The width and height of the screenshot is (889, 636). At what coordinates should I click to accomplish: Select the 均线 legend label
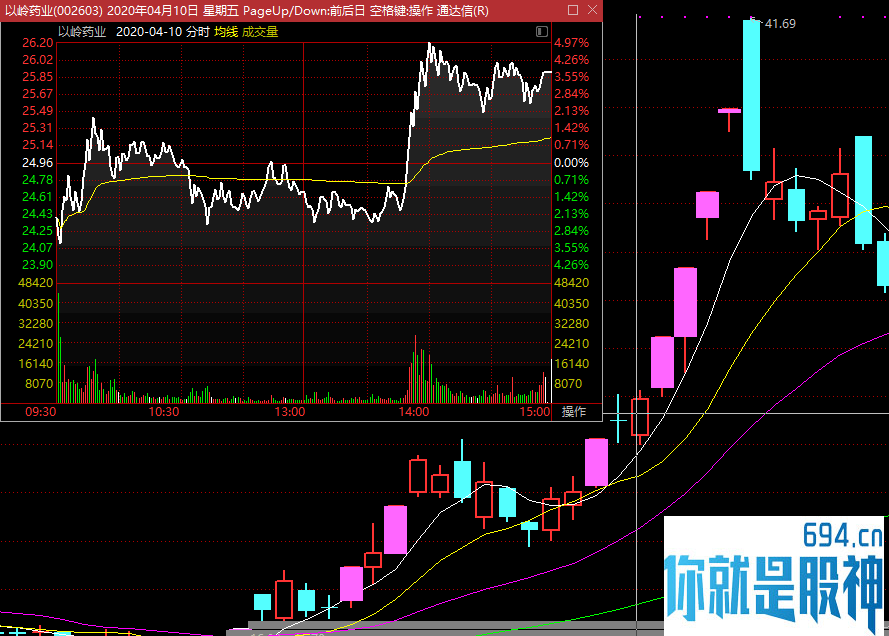pyautogui.click(x=226, y=32)
